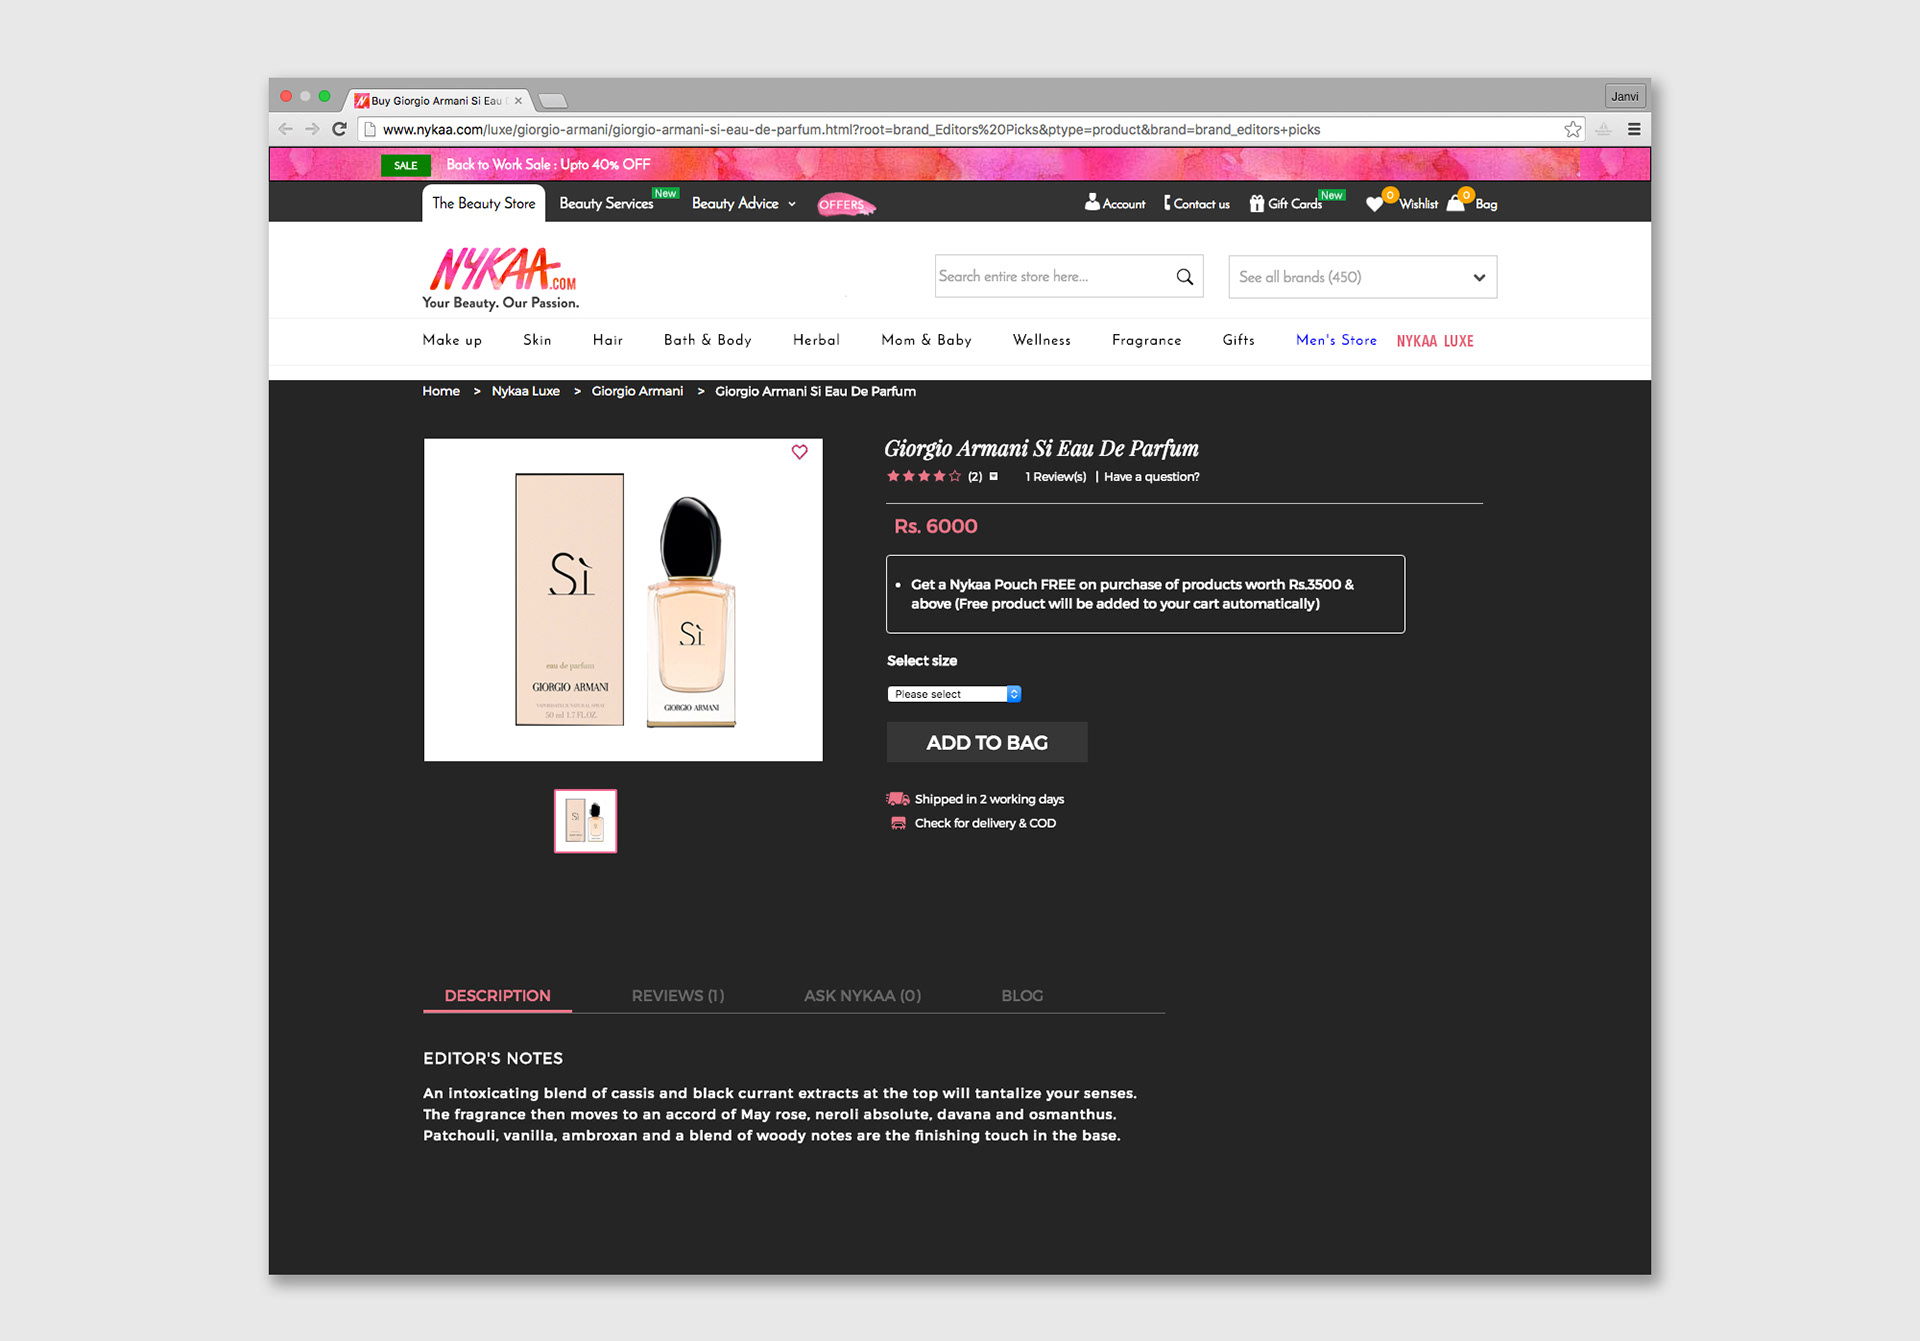Open The Beauty Store tab
This screenshot has height=1341, width=1920.
point(484,203)
